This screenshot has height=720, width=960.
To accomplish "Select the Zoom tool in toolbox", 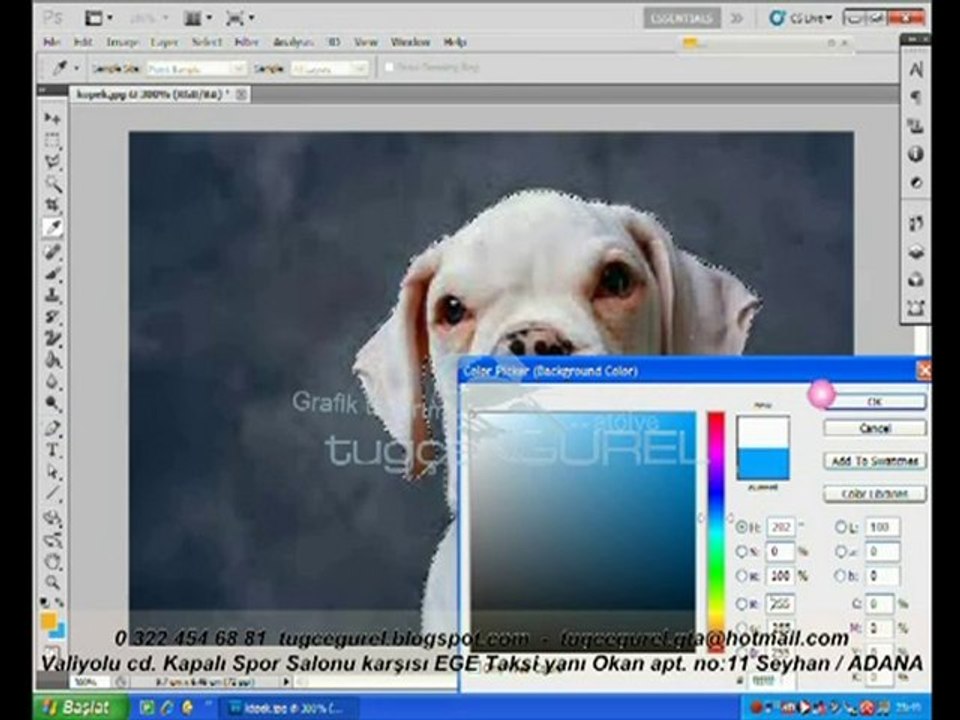I will (53, 582).
